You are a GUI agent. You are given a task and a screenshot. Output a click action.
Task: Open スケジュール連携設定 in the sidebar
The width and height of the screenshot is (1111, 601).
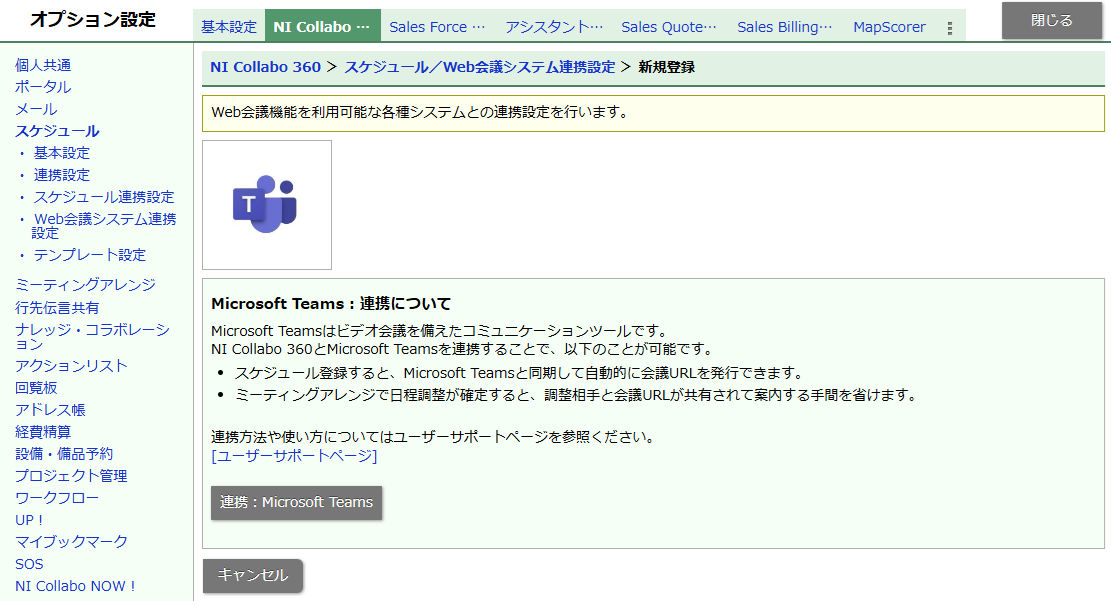(103, 197)
